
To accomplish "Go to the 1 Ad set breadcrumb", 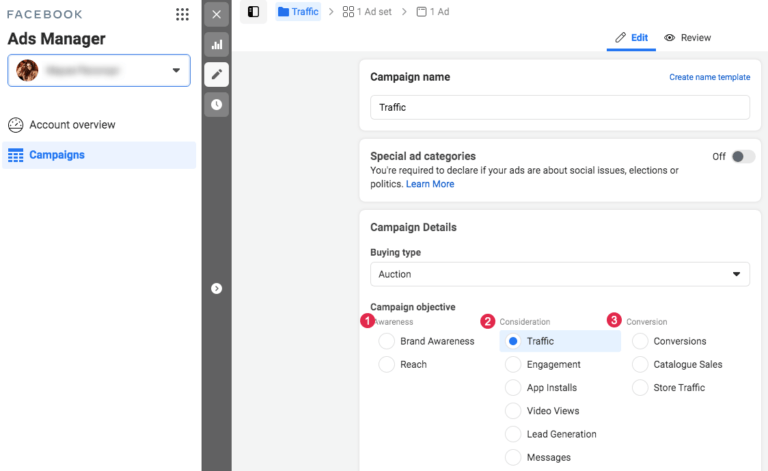I will coord(367,12).
